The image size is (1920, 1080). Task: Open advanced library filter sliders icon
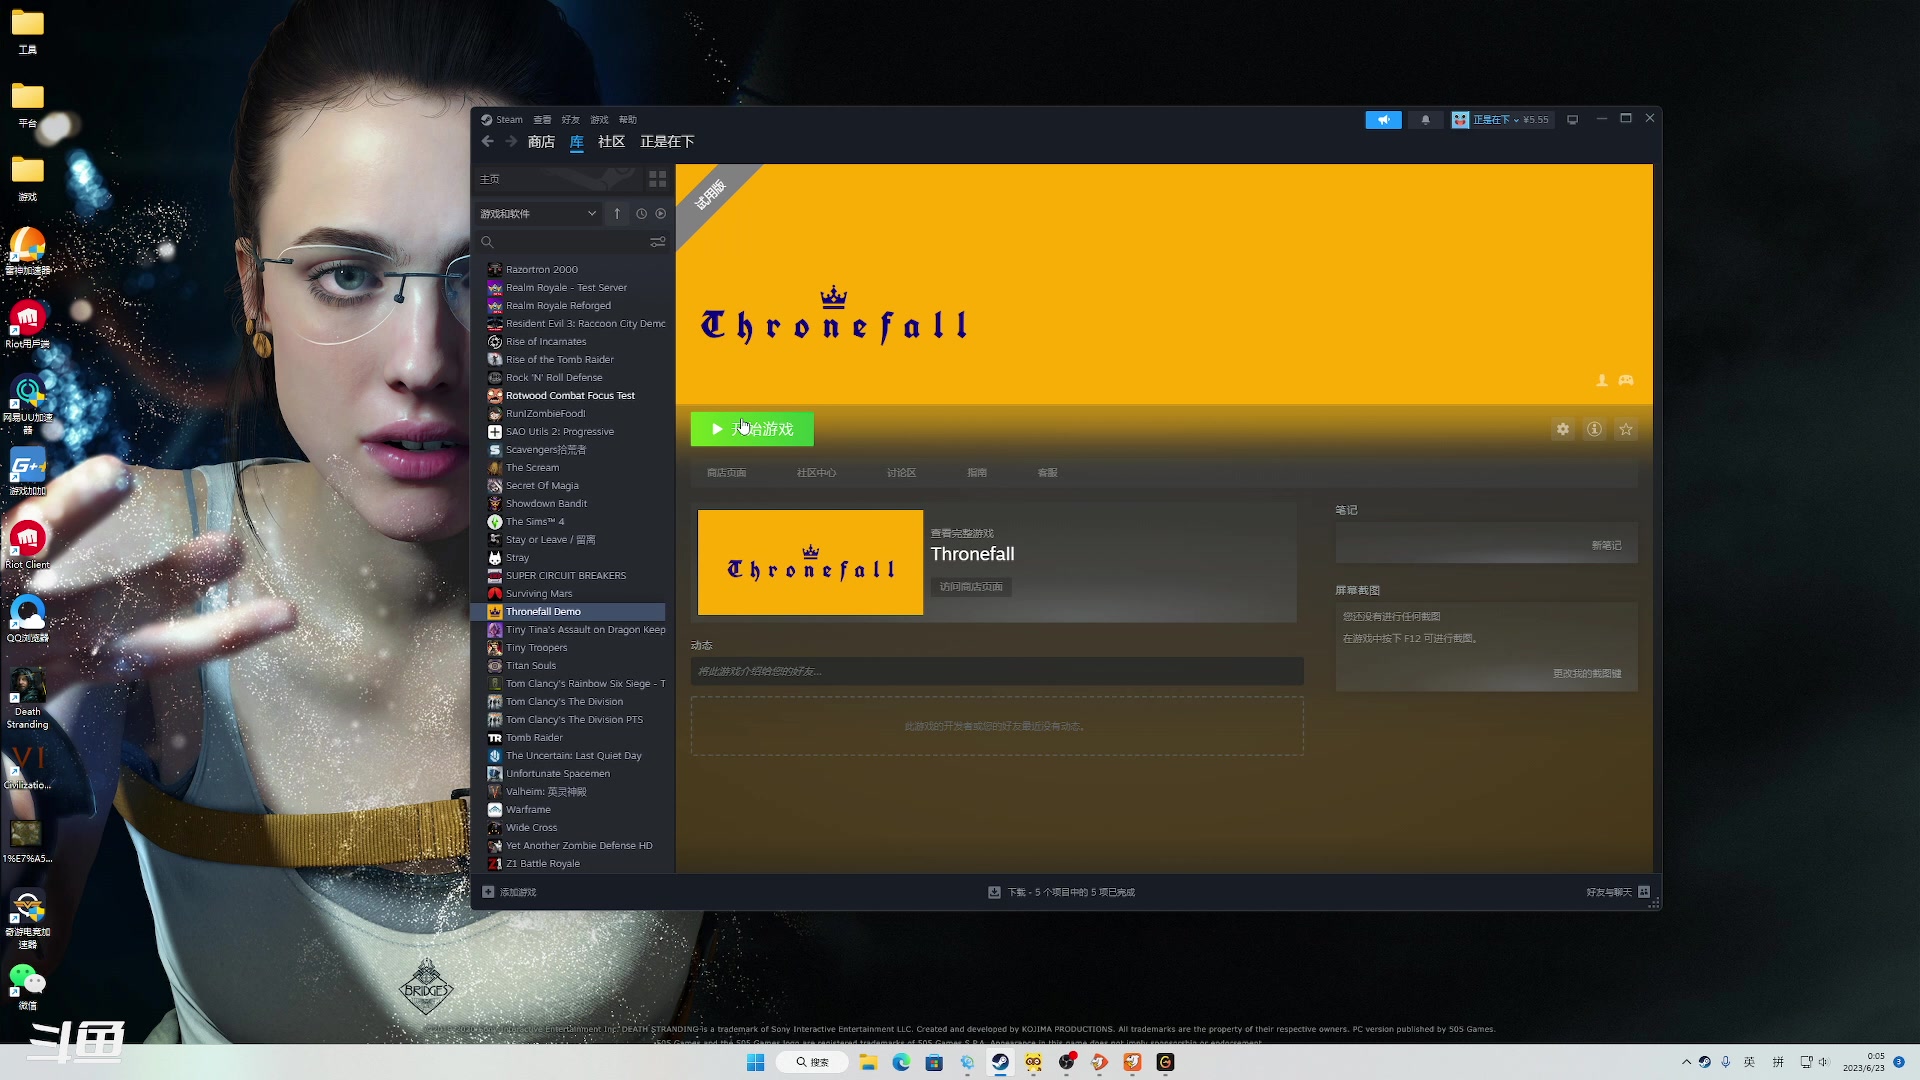[x=657, y=242]
